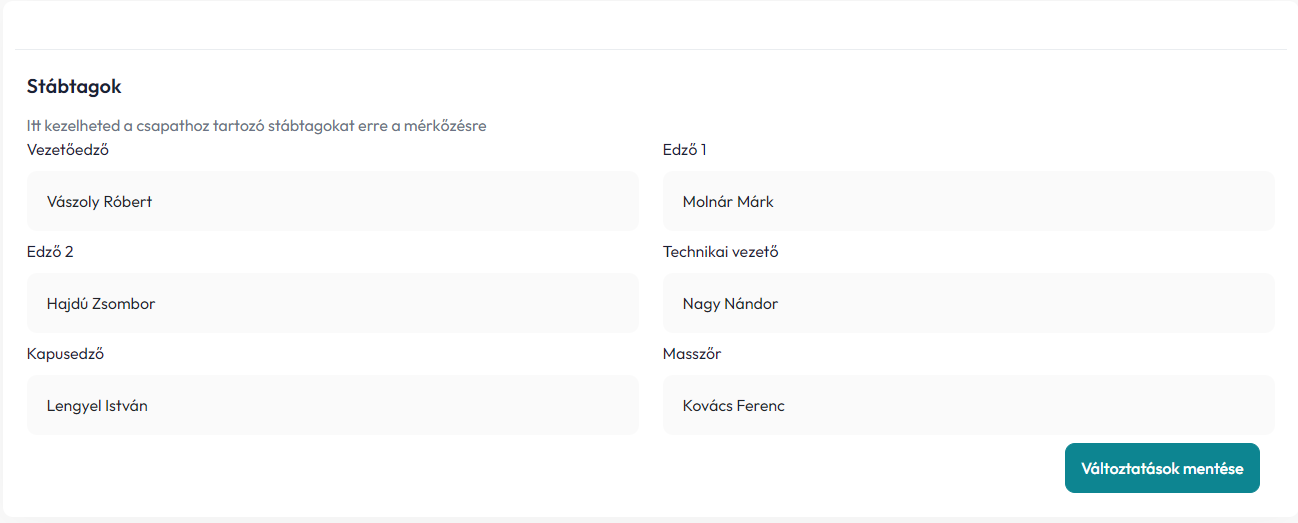Click the Stábtagok section heading
Image resolution: width=1298 pixels, height=523 pixels.
(x=74, y=87)
